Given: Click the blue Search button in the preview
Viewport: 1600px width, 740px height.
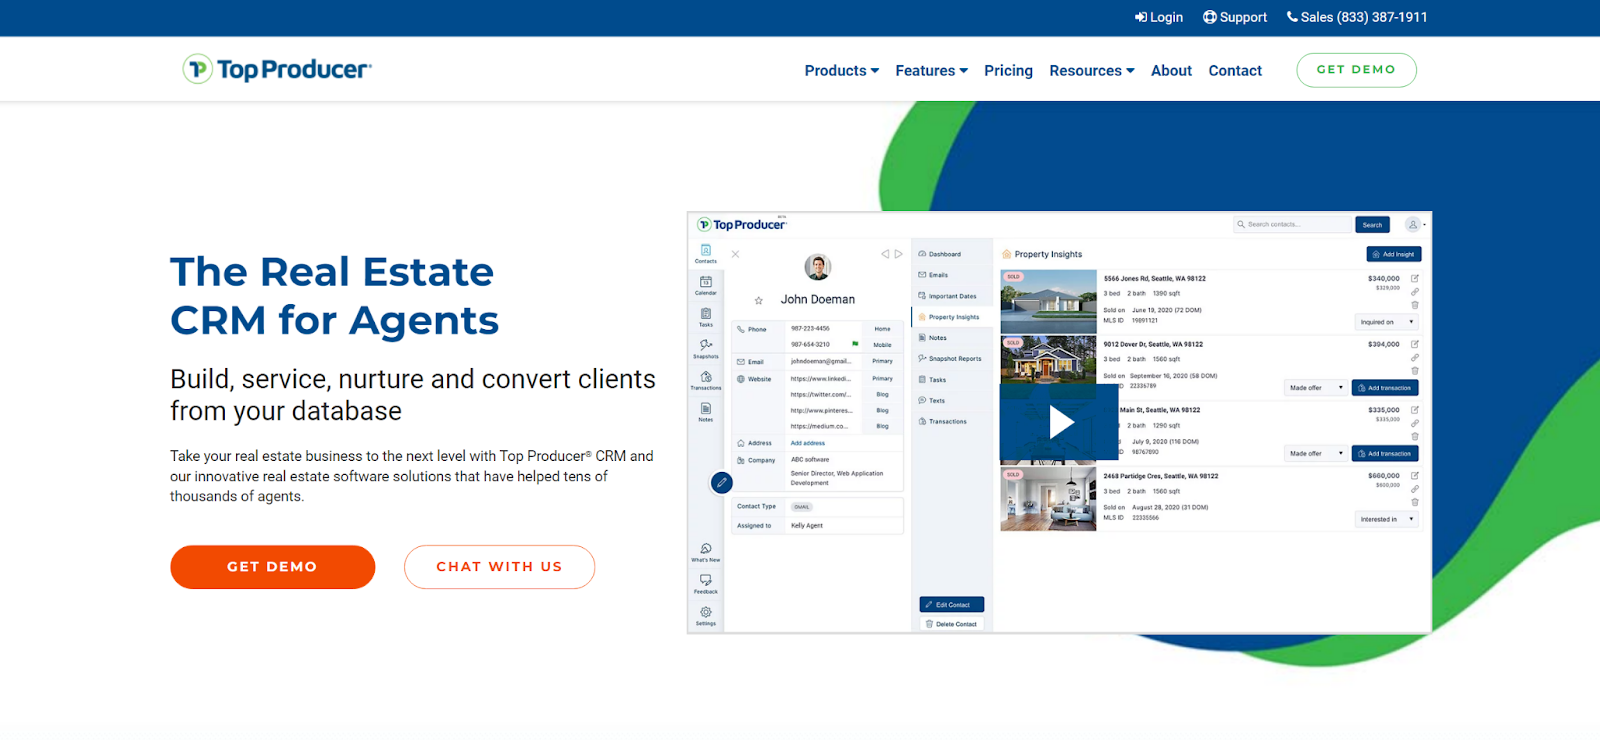Looking at the screenshot, I should [1372, 224].
